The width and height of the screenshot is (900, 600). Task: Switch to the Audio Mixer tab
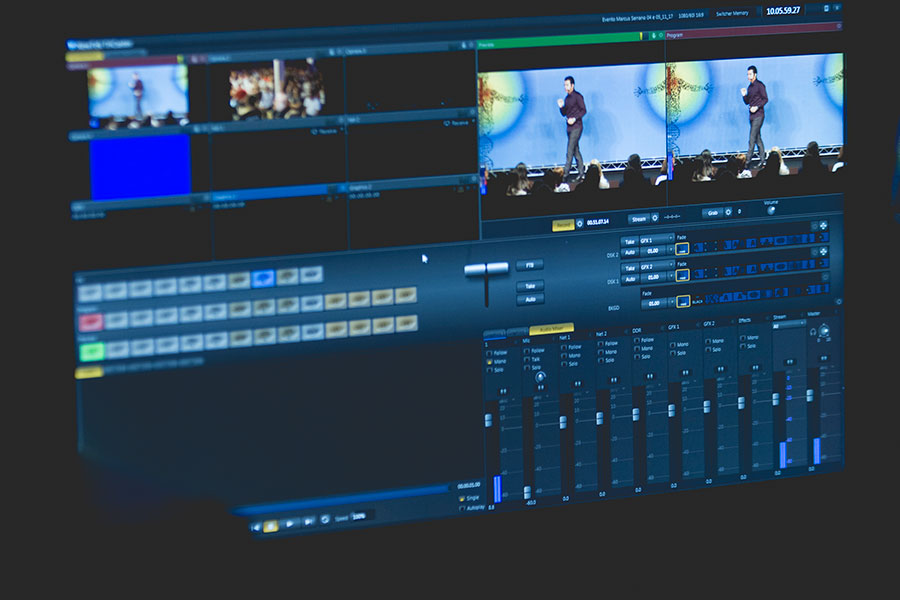point(551,329)
